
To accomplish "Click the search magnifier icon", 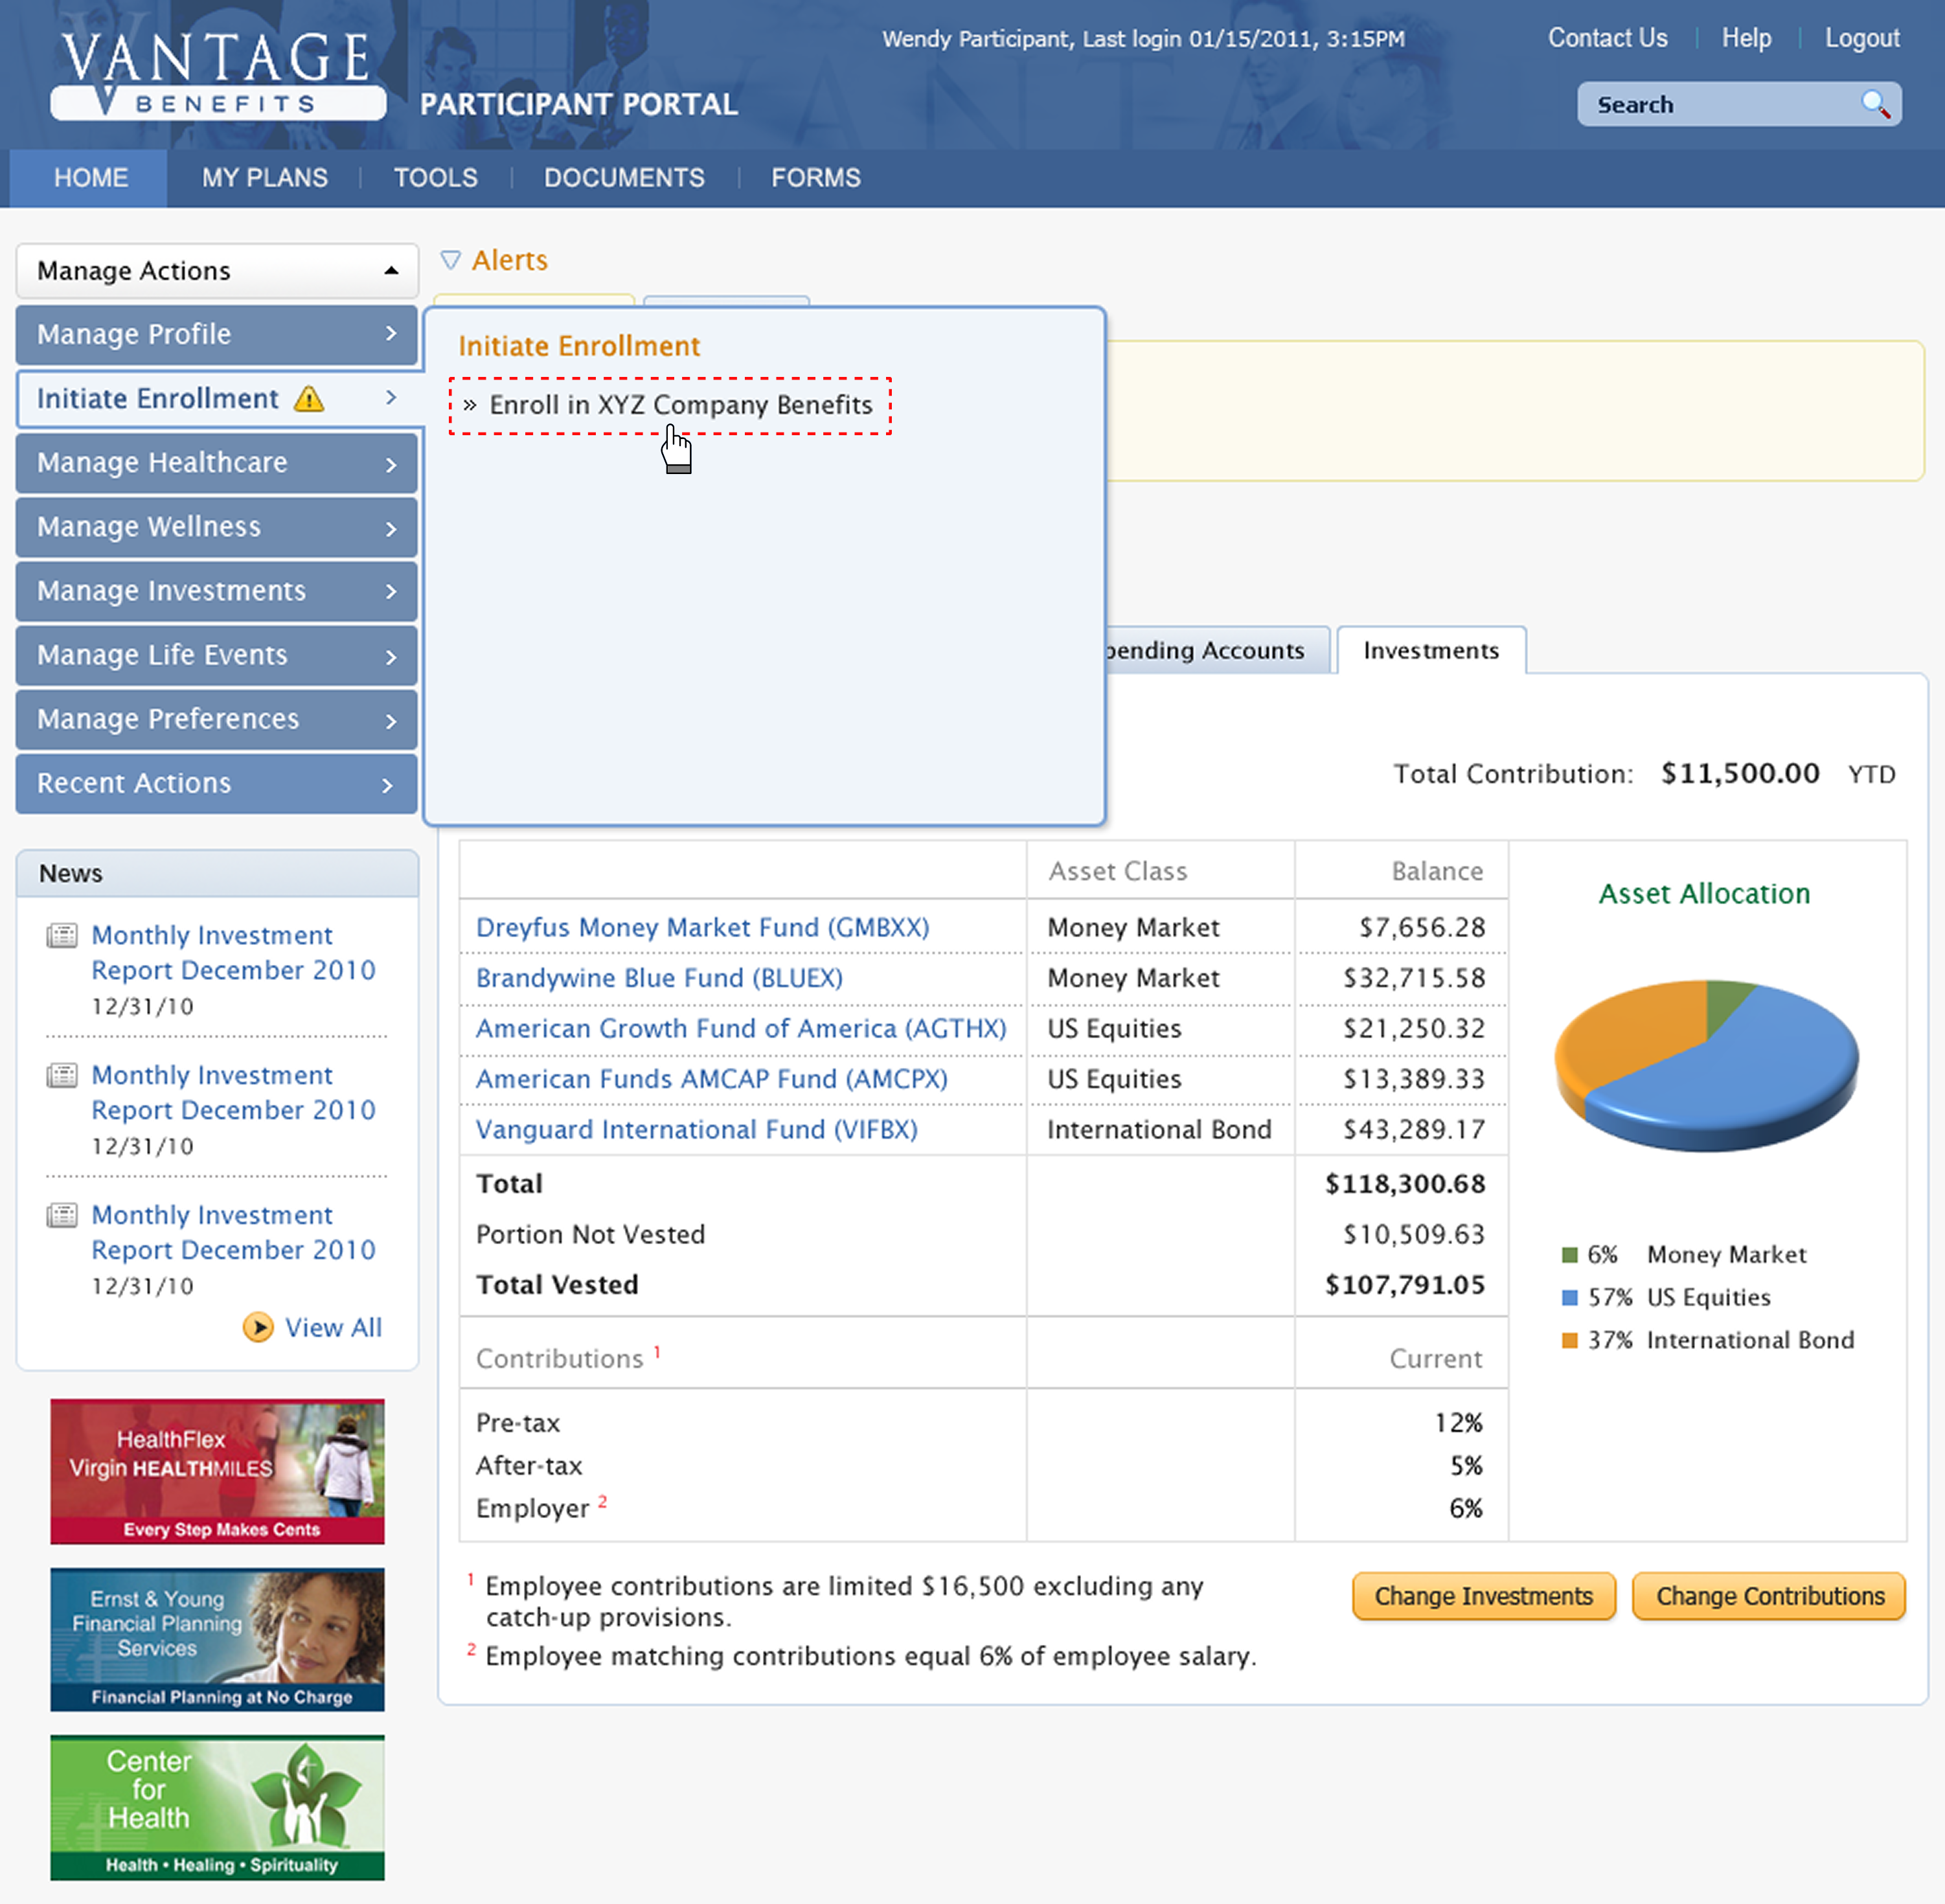I will click(1874, 104).
